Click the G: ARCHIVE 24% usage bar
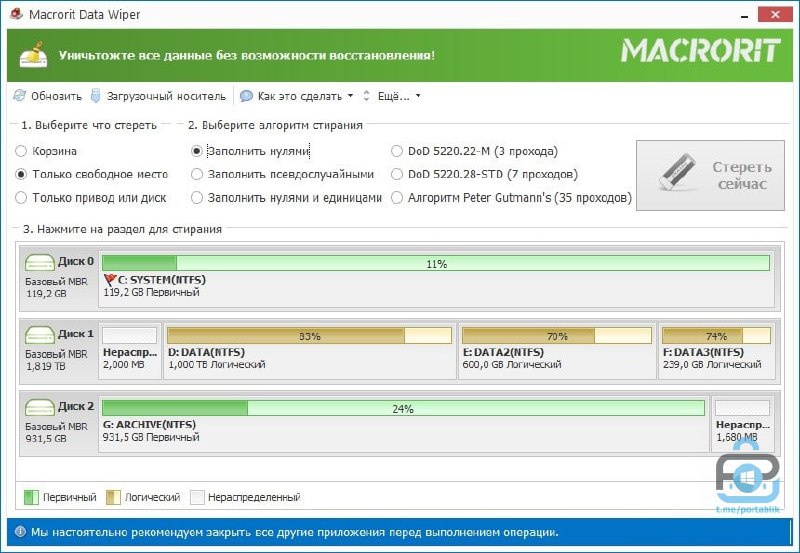800x553 pixels. pos(404,408)
